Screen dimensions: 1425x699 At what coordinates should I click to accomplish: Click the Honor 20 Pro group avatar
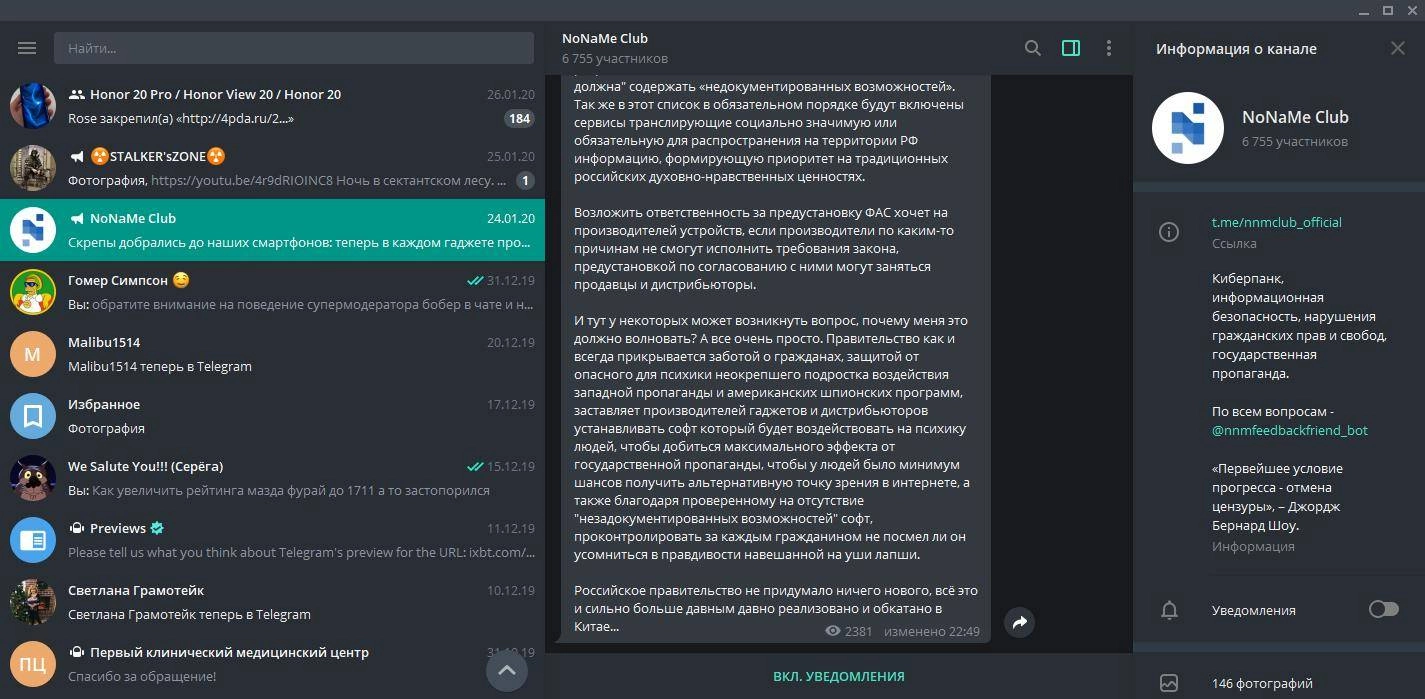coord(32,106)
